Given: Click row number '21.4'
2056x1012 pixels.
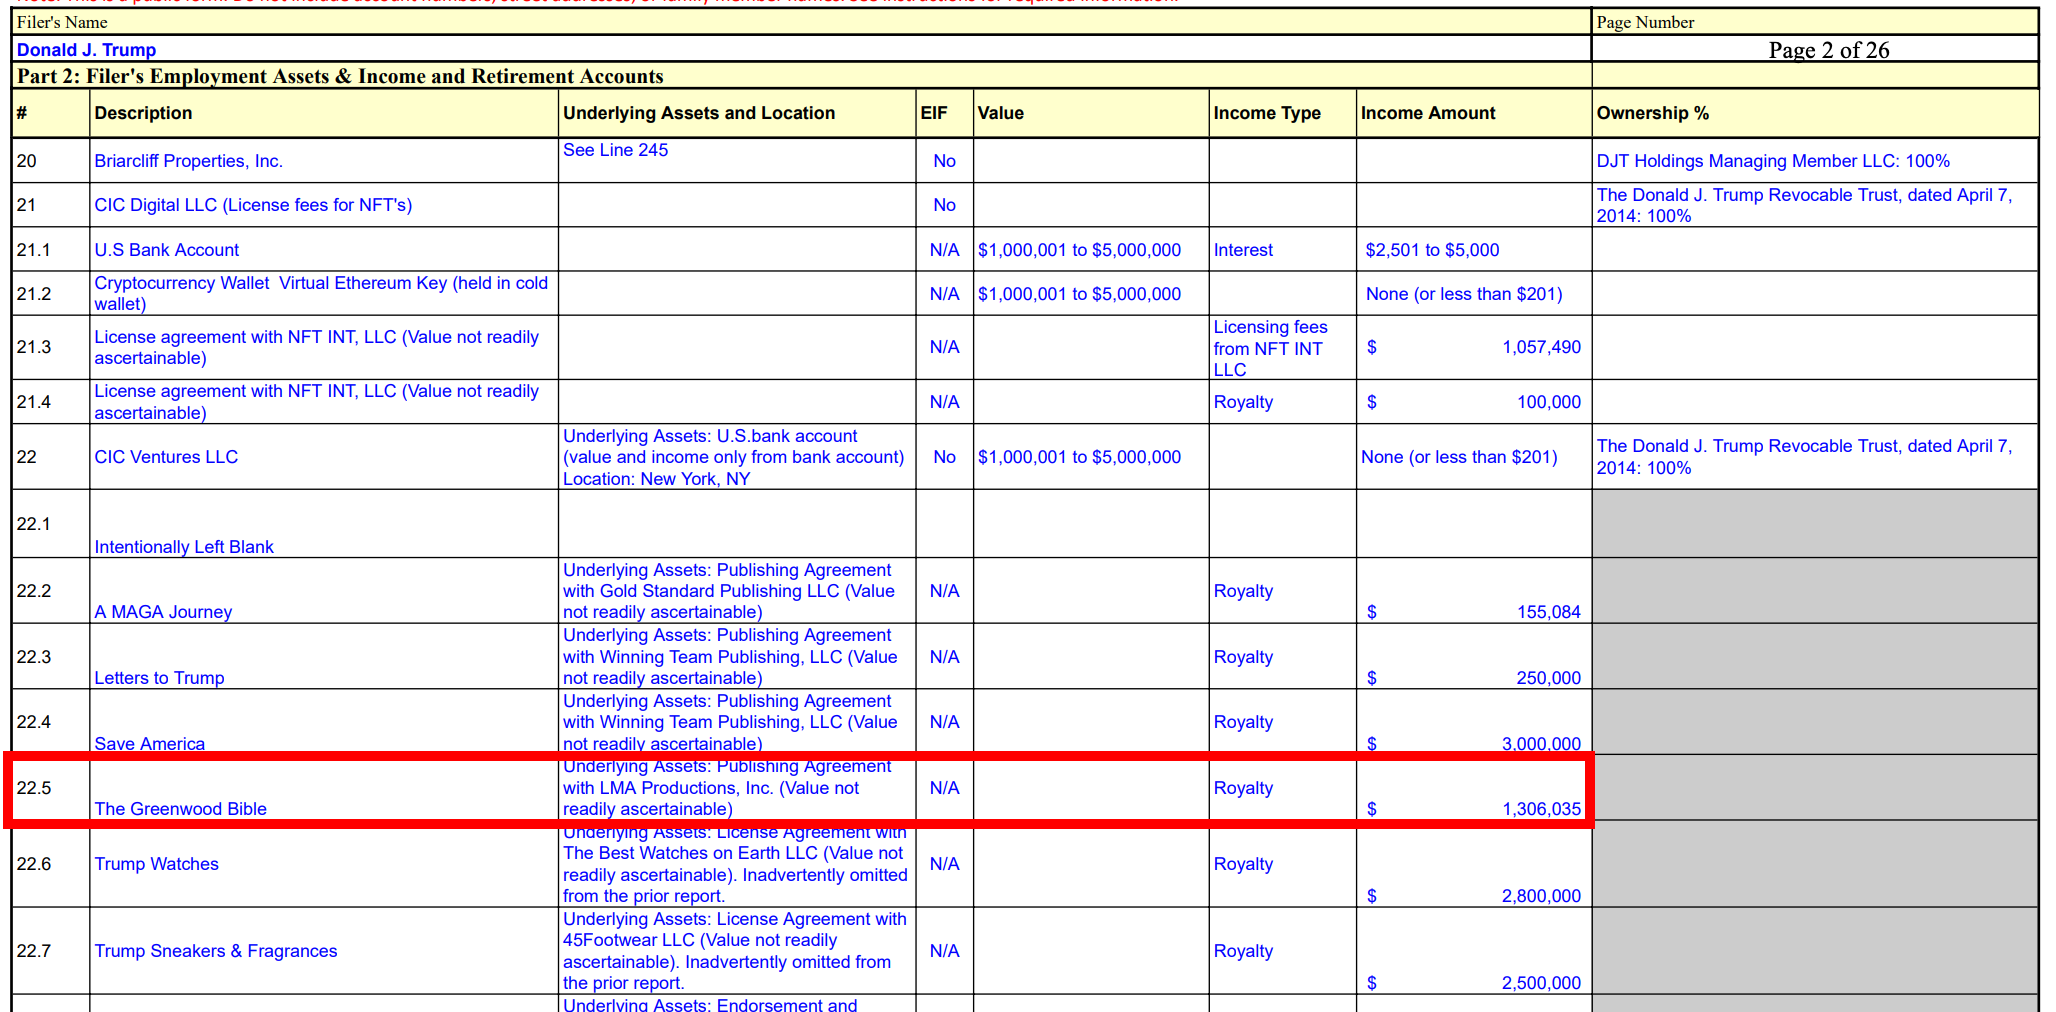Looking at the screenshot, I should point(33,402).
